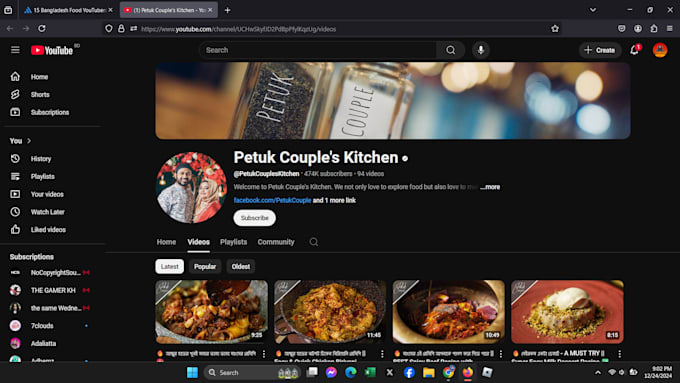680x383 pixels.
Task: Open a new browser tab
Action: pyautogui.click(x=227, y=10)
